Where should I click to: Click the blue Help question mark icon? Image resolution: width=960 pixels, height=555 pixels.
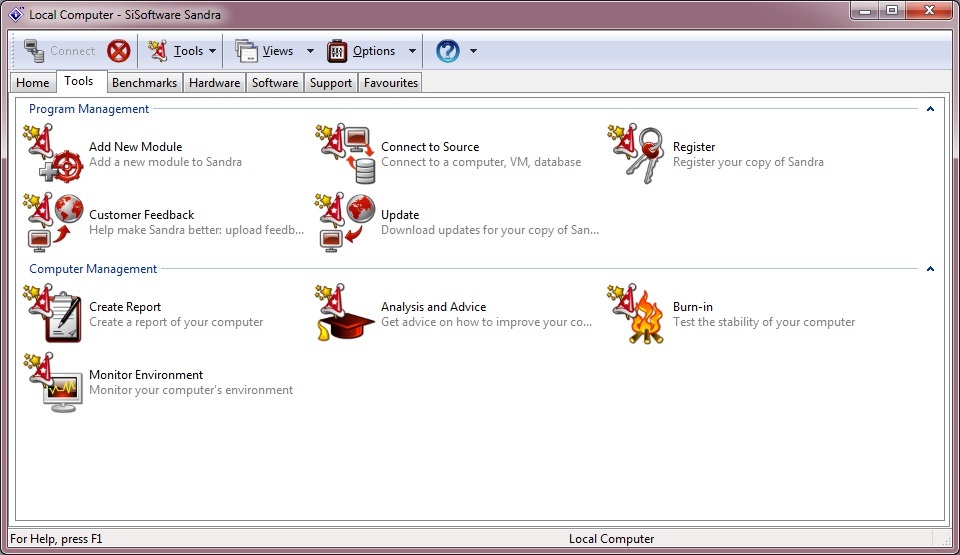click(448, 51)
